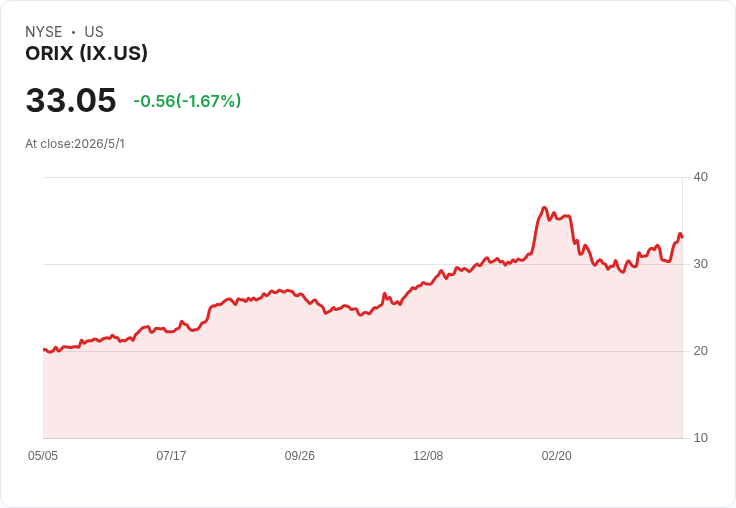Click the 30 price axis label
736x508 pixels.
tap(700, 264)
